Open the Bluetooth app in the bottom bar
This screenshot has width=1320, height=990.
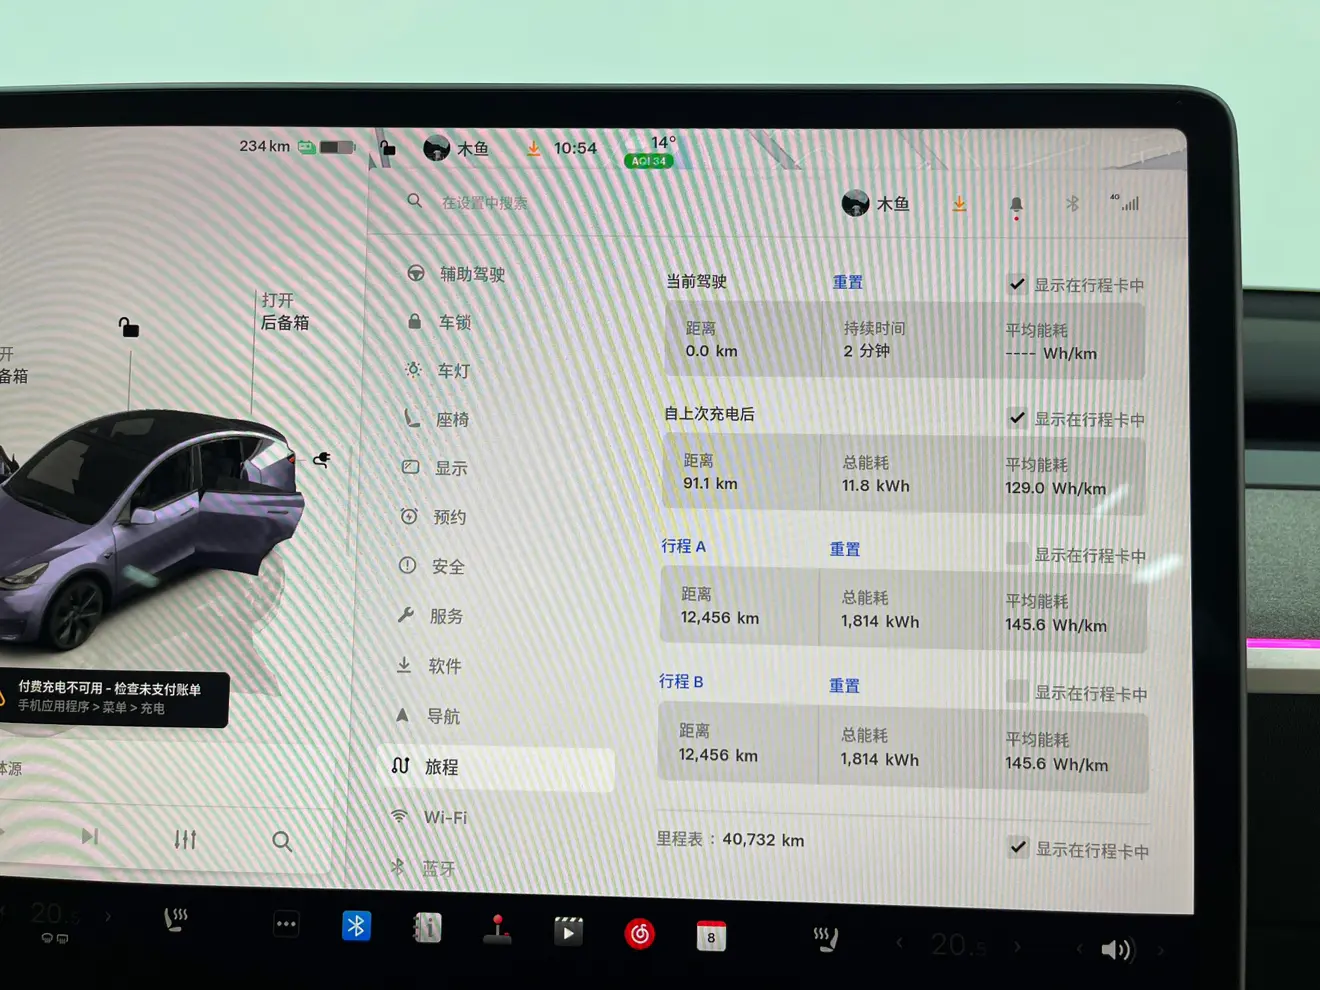point(356,926)
